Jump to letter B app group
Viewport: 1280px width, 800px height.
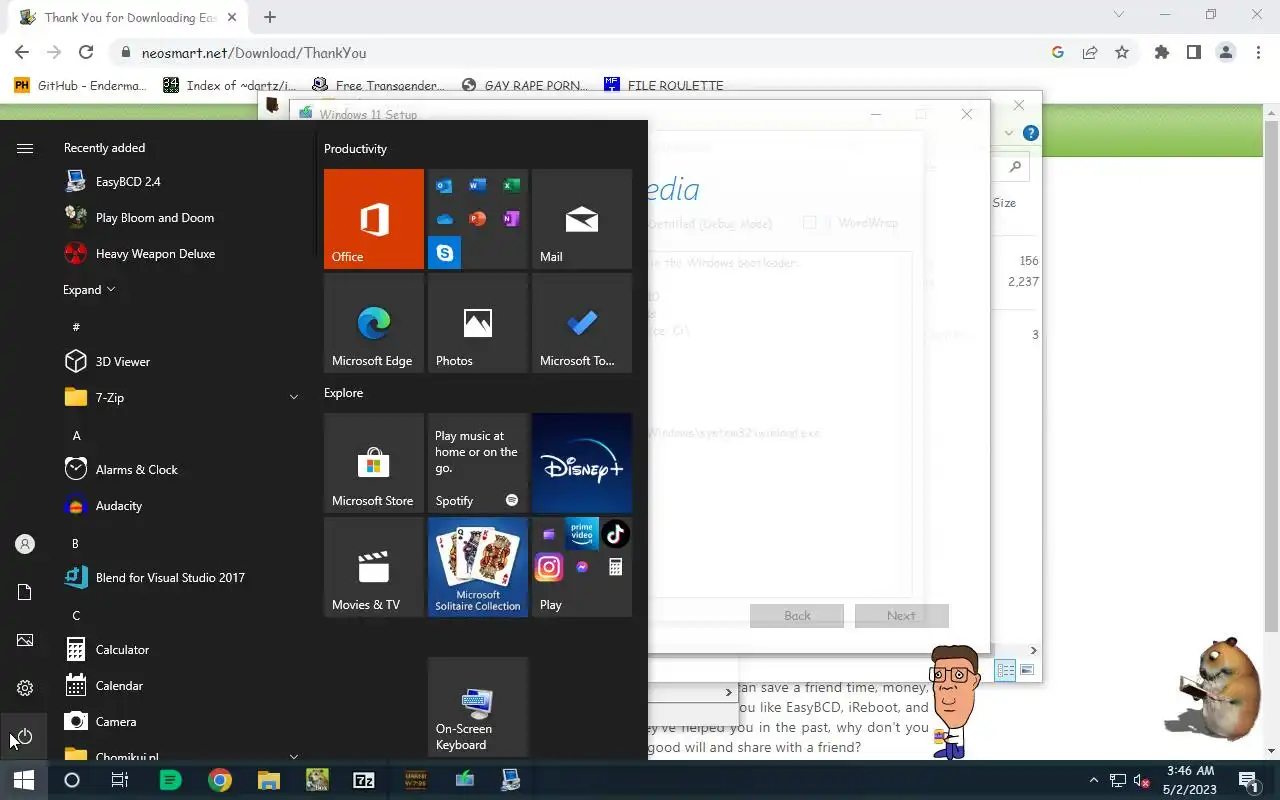coord(75,543)
